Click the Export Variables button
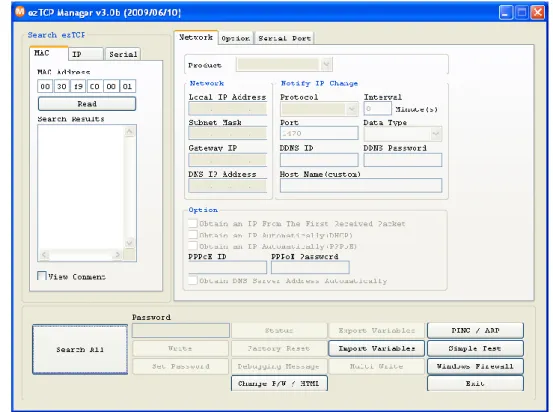The height and width of the screenshot is (412, 553). 376,331
